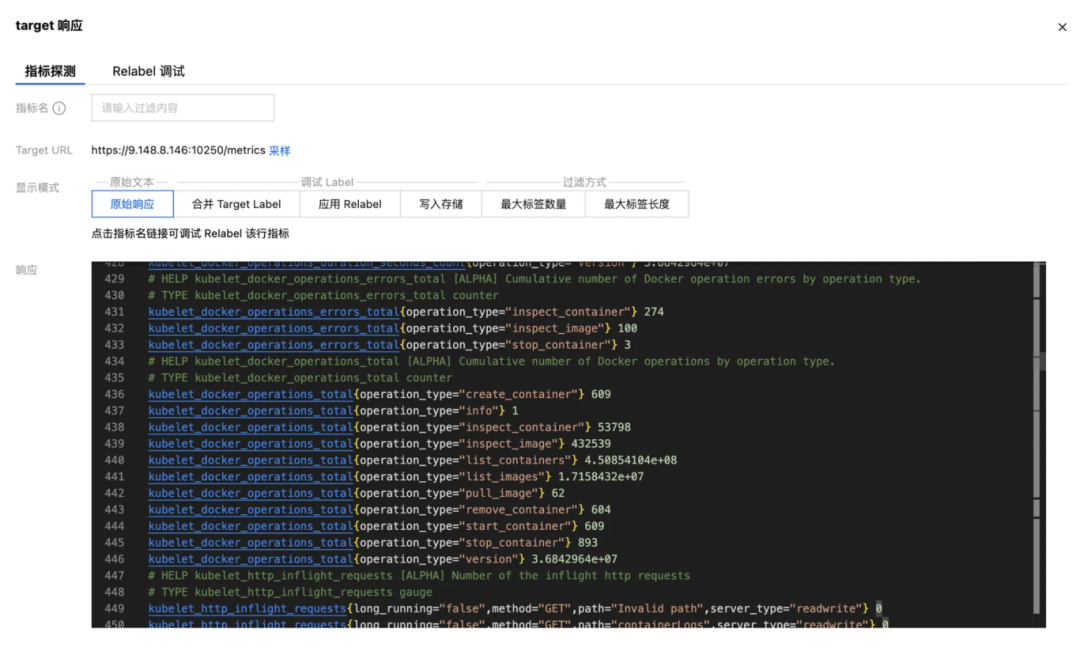Open operations_total metric link for version
Viewport: 1080px width, 655px height.
pos(251,559)
